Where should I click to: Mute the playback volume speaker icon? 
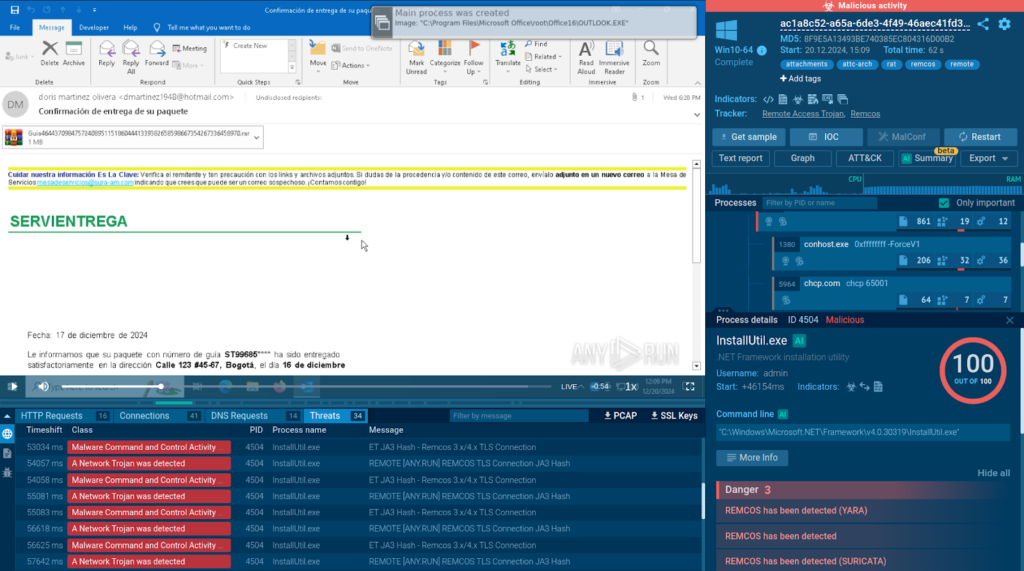(x=43, y=386)
